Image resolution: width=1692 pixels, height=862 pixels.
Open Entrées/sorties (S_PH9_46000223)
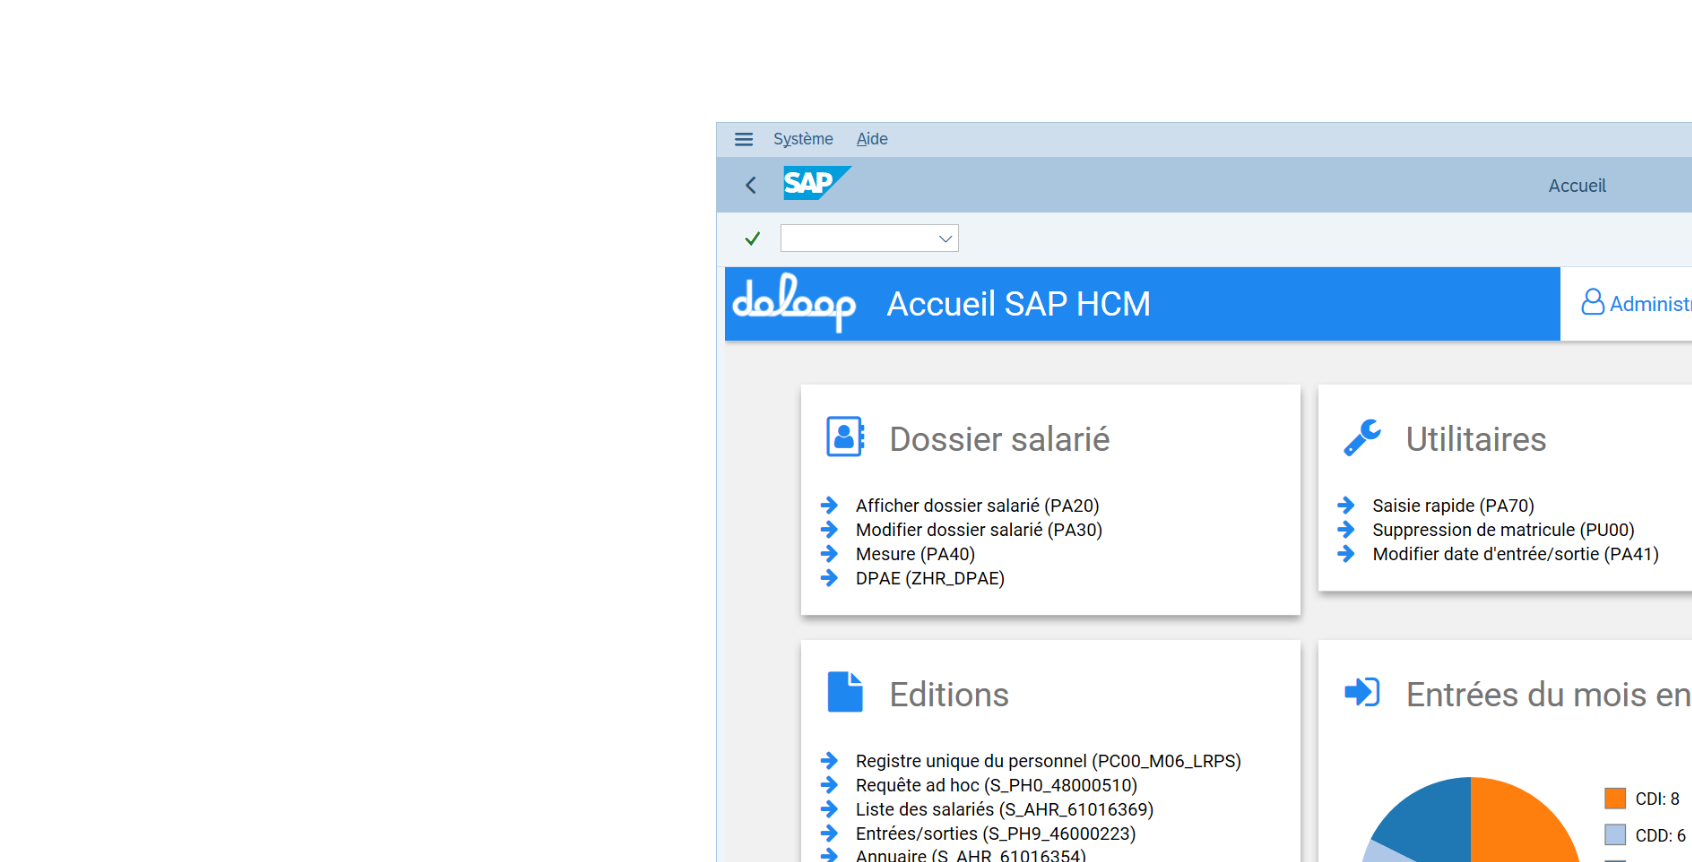pos(995,833)
